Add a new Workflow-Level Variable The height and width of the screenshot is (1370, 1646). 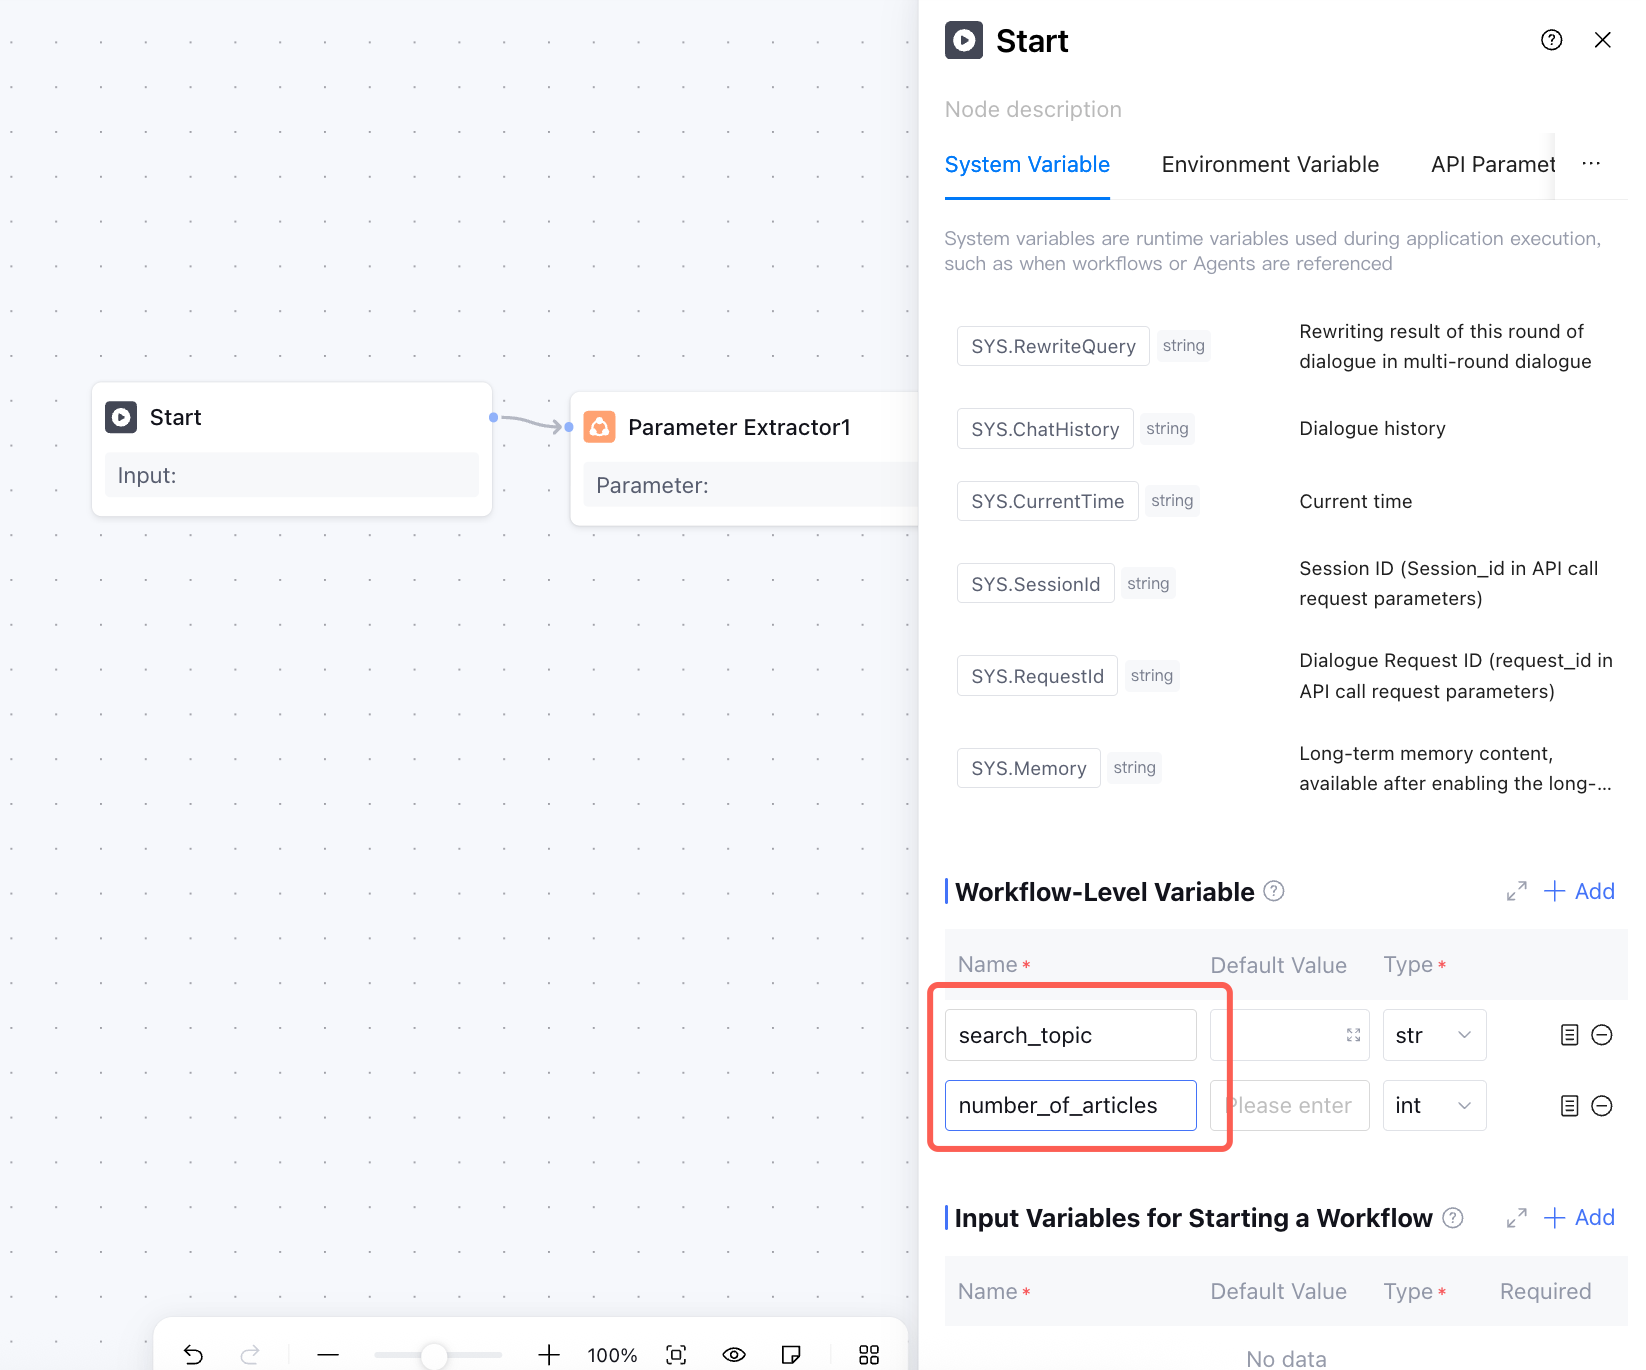1580,891
